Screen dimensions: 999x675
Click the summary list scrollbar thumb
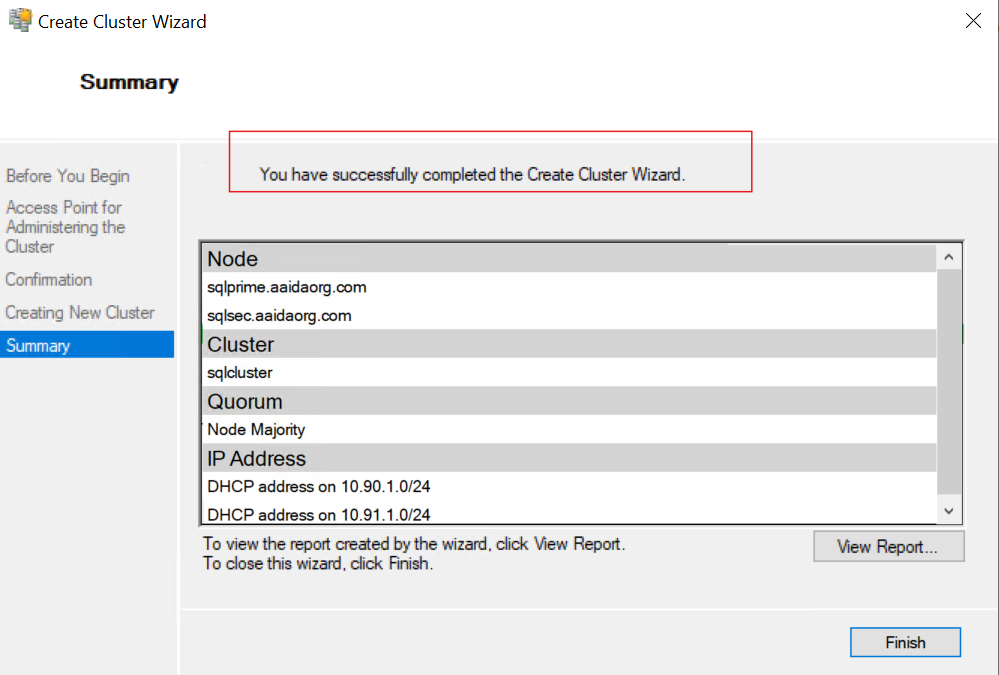coord(949,381)
